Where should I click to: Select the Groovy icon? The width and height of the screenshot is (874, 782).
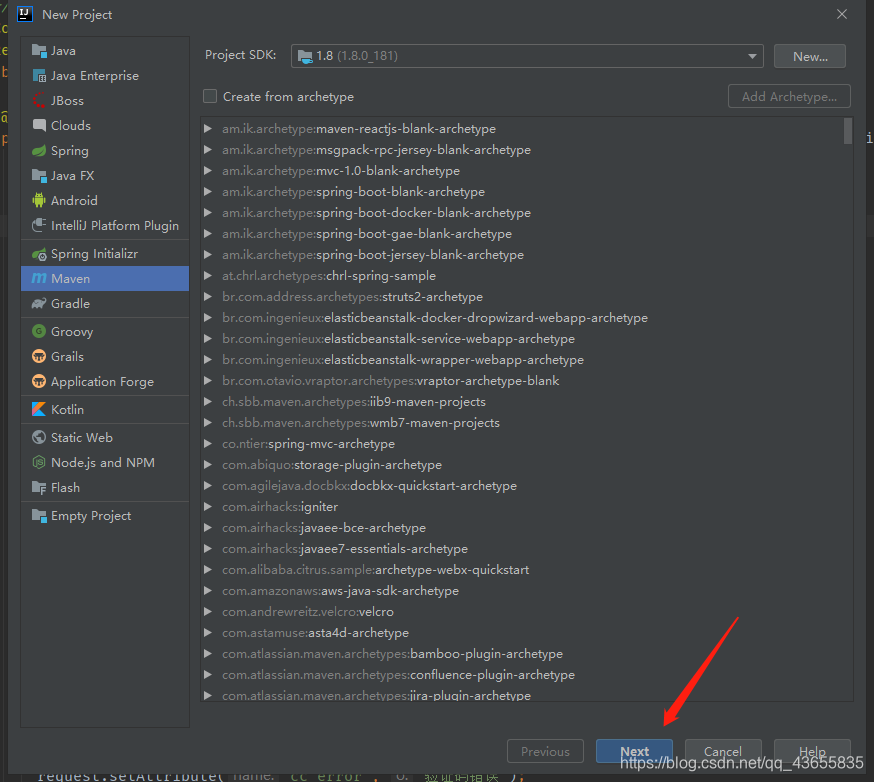(39, 332)
